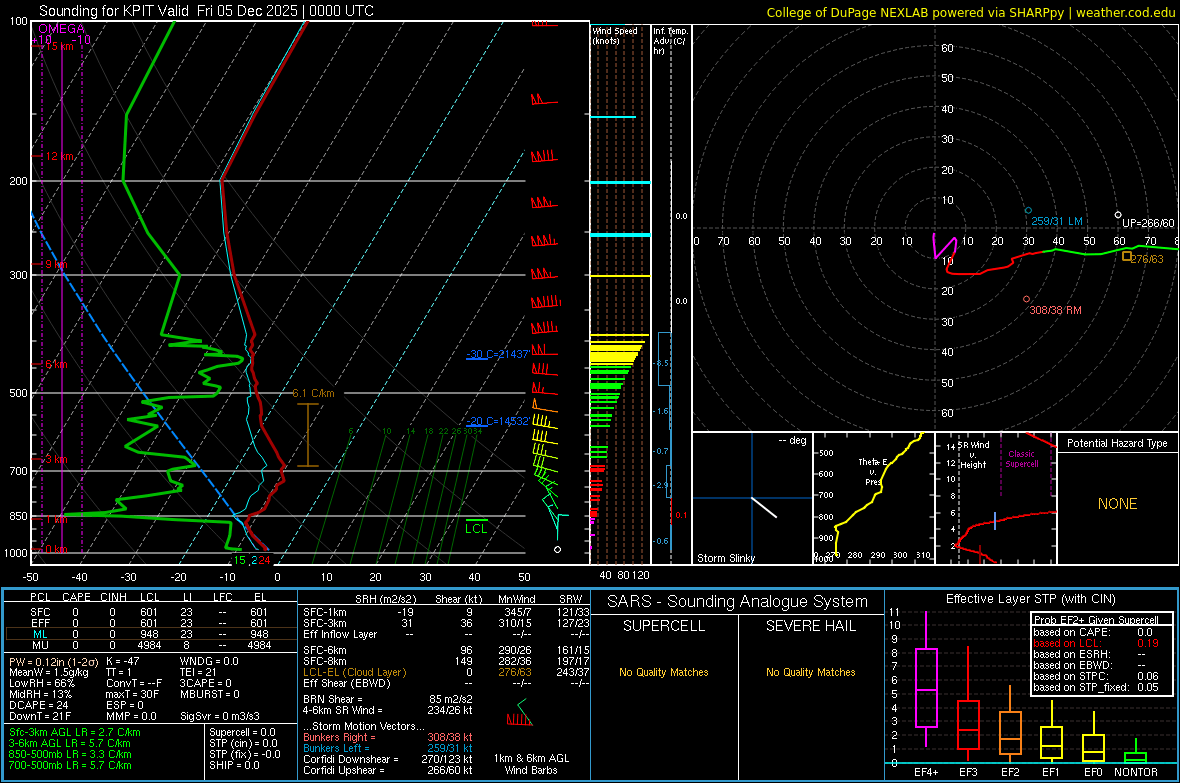Click the 'Theta-E v. Pres' inset label
Viewport: 1180px width, 783px height.
(x=872, y=472)
